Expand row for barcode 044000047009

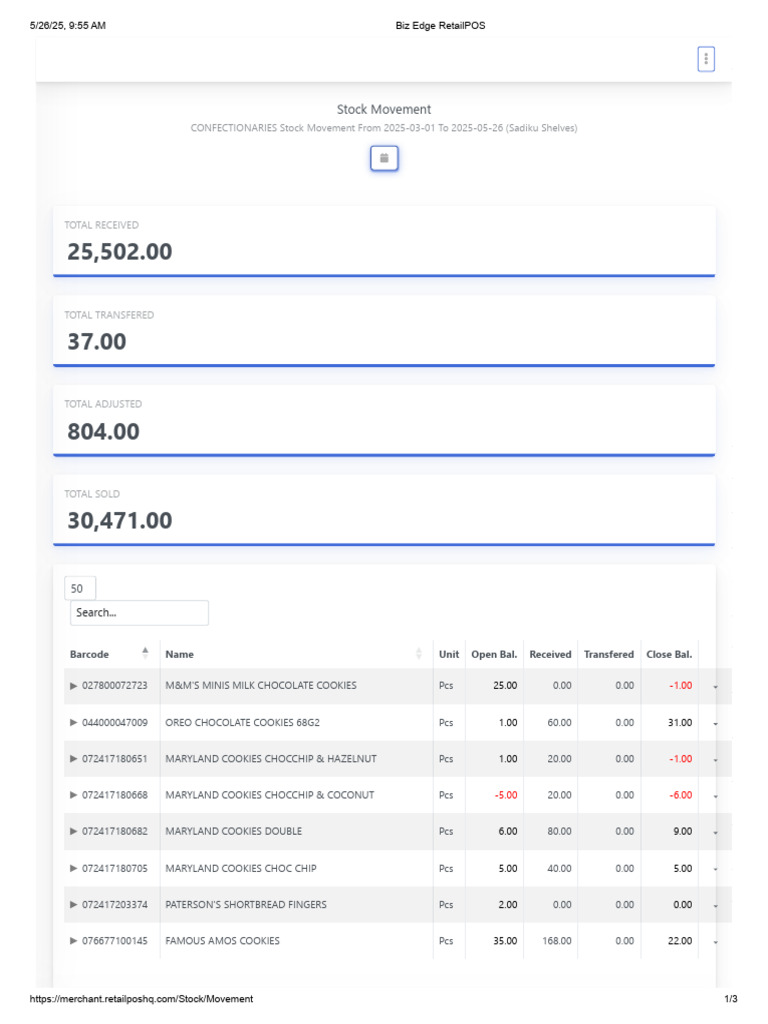pos(73,722)
